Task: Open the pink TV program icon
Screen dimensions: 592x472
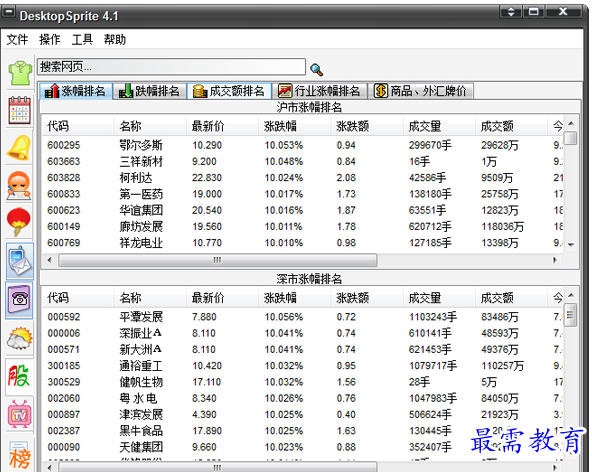Action: (x=20, y=415)
